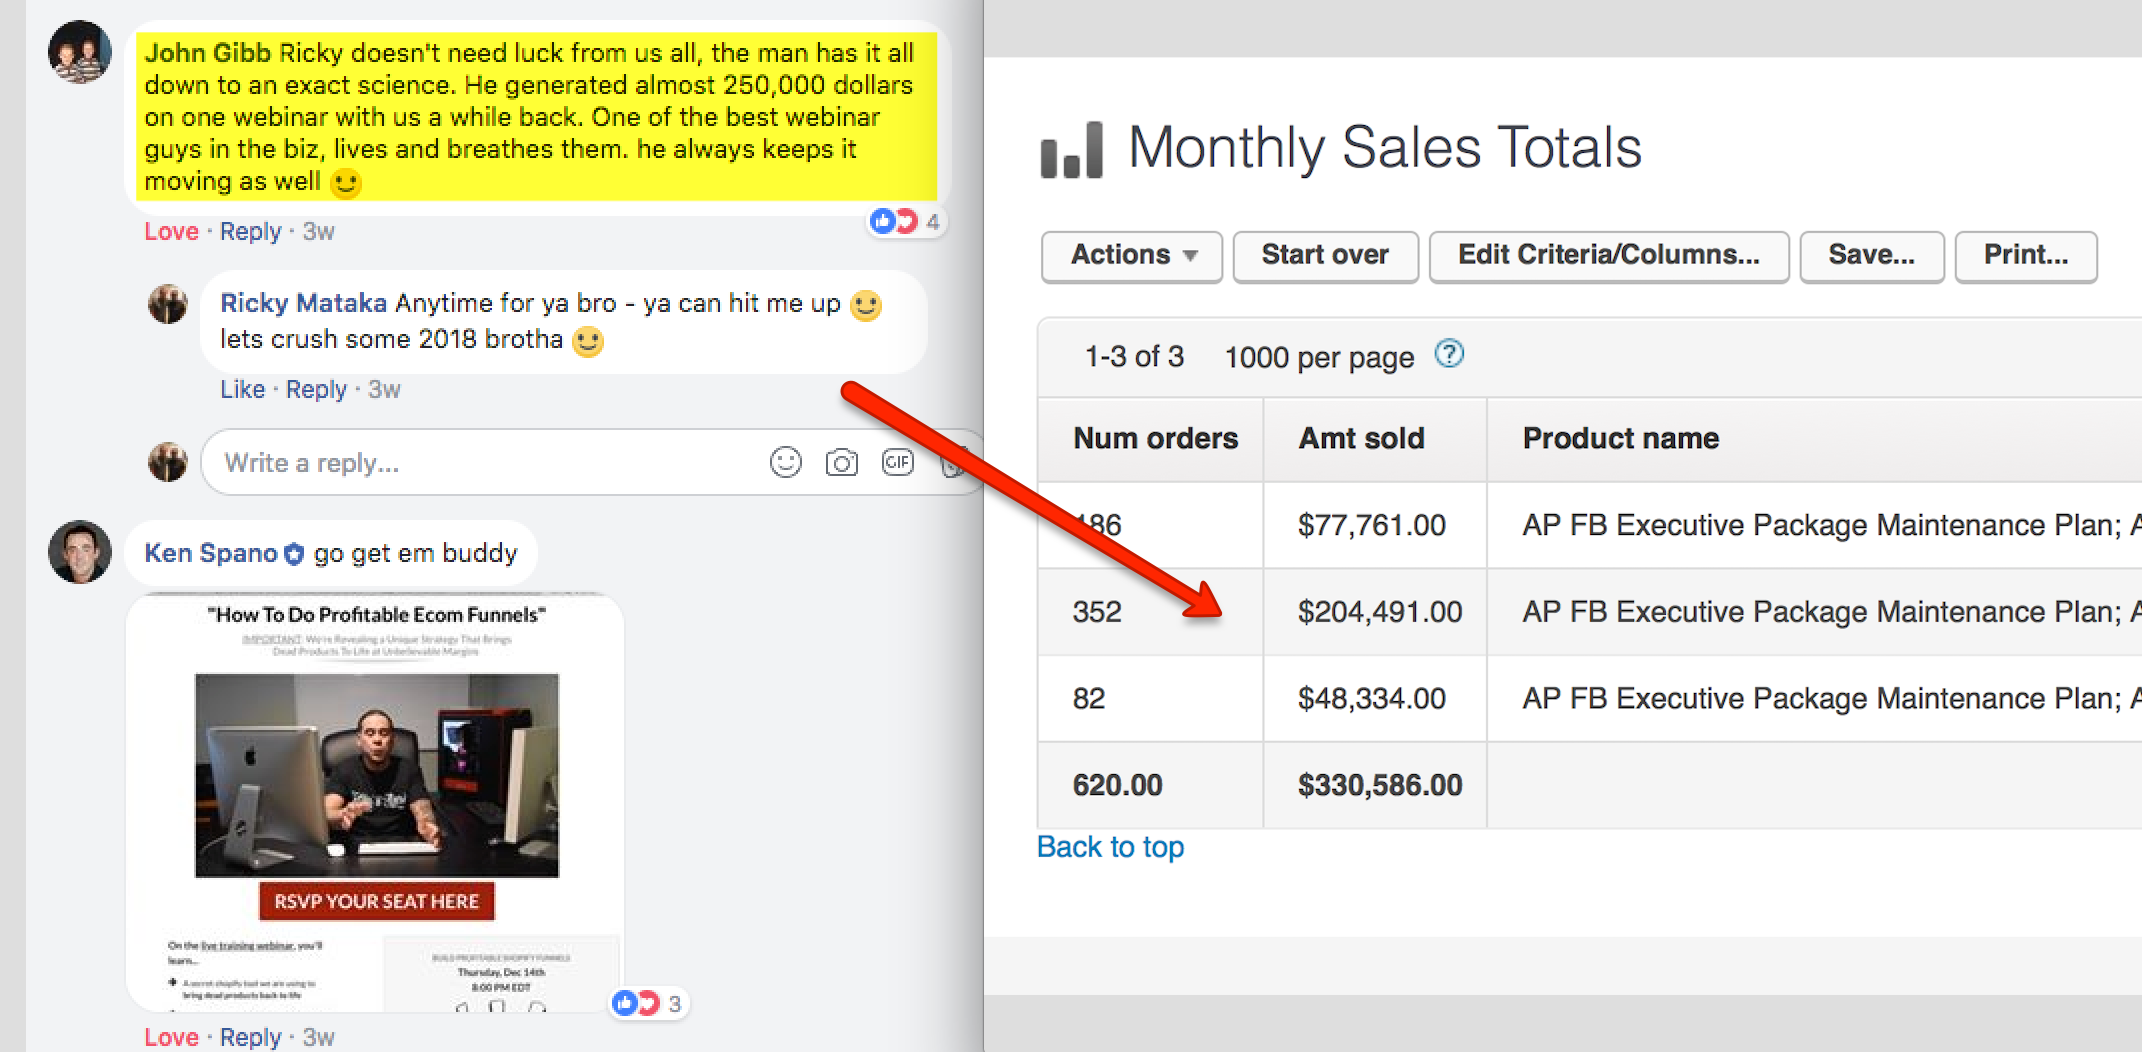Follow the Back to top link
2142x1052 pixels.
(1110, 847)
